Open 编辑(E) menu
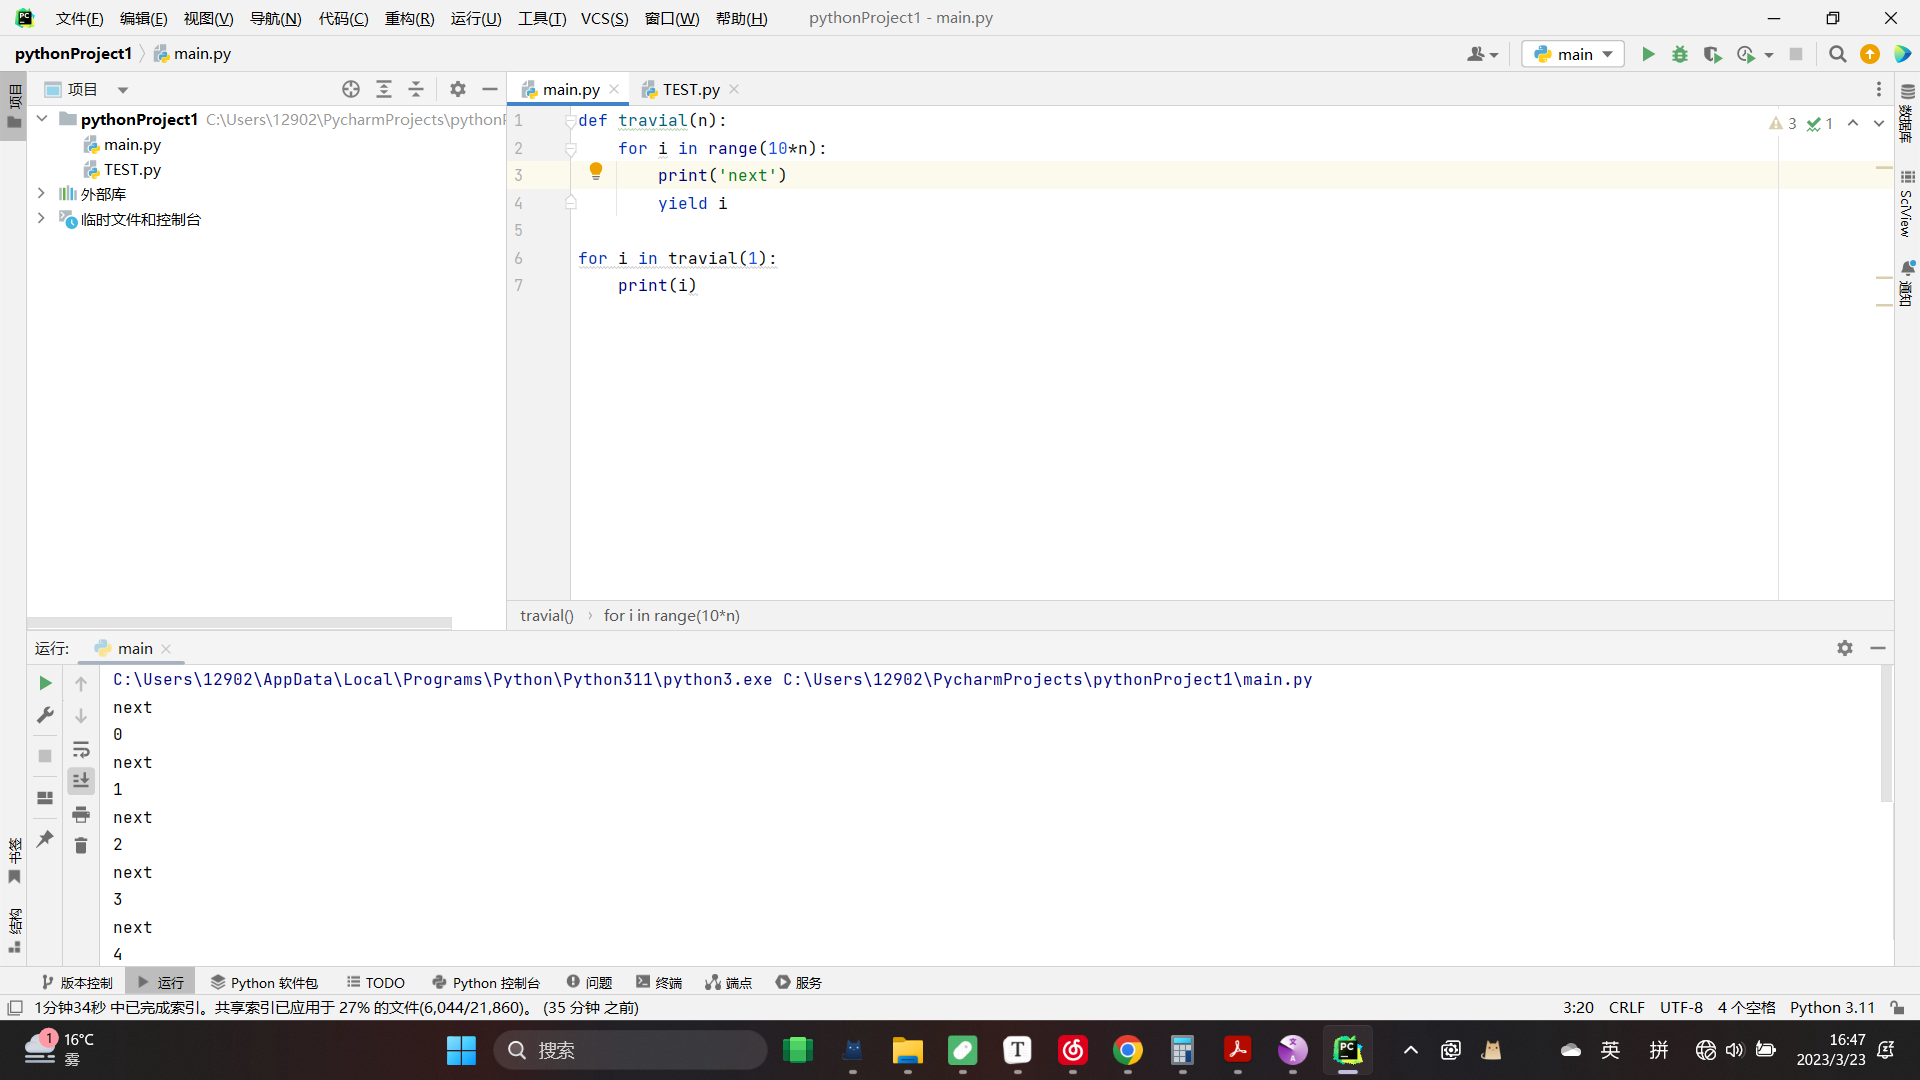The height and width of the screenshot is (1080, 1920). point(144,18)
